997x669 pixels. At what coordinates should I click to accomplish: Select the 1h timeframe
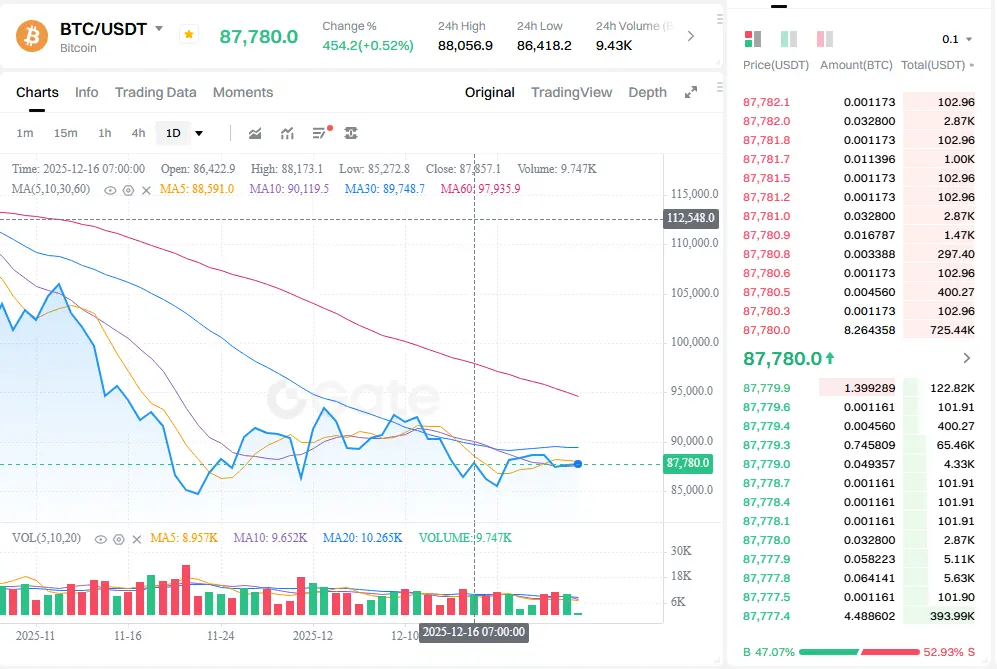[105, 133]
